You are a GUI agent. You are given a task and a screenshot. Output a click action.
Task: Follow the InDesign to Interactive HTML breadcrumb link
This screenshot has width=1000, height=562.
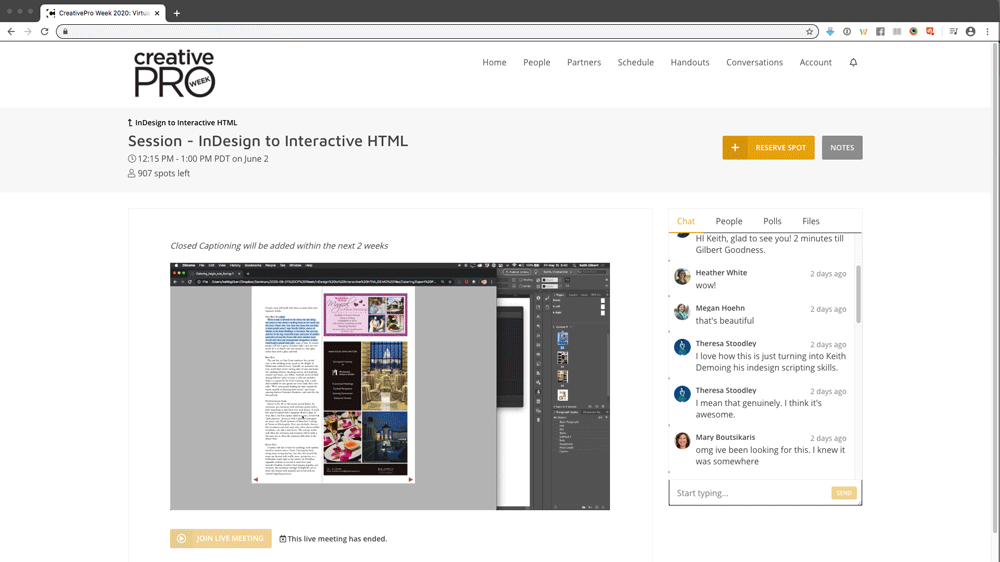click(186, 122)
